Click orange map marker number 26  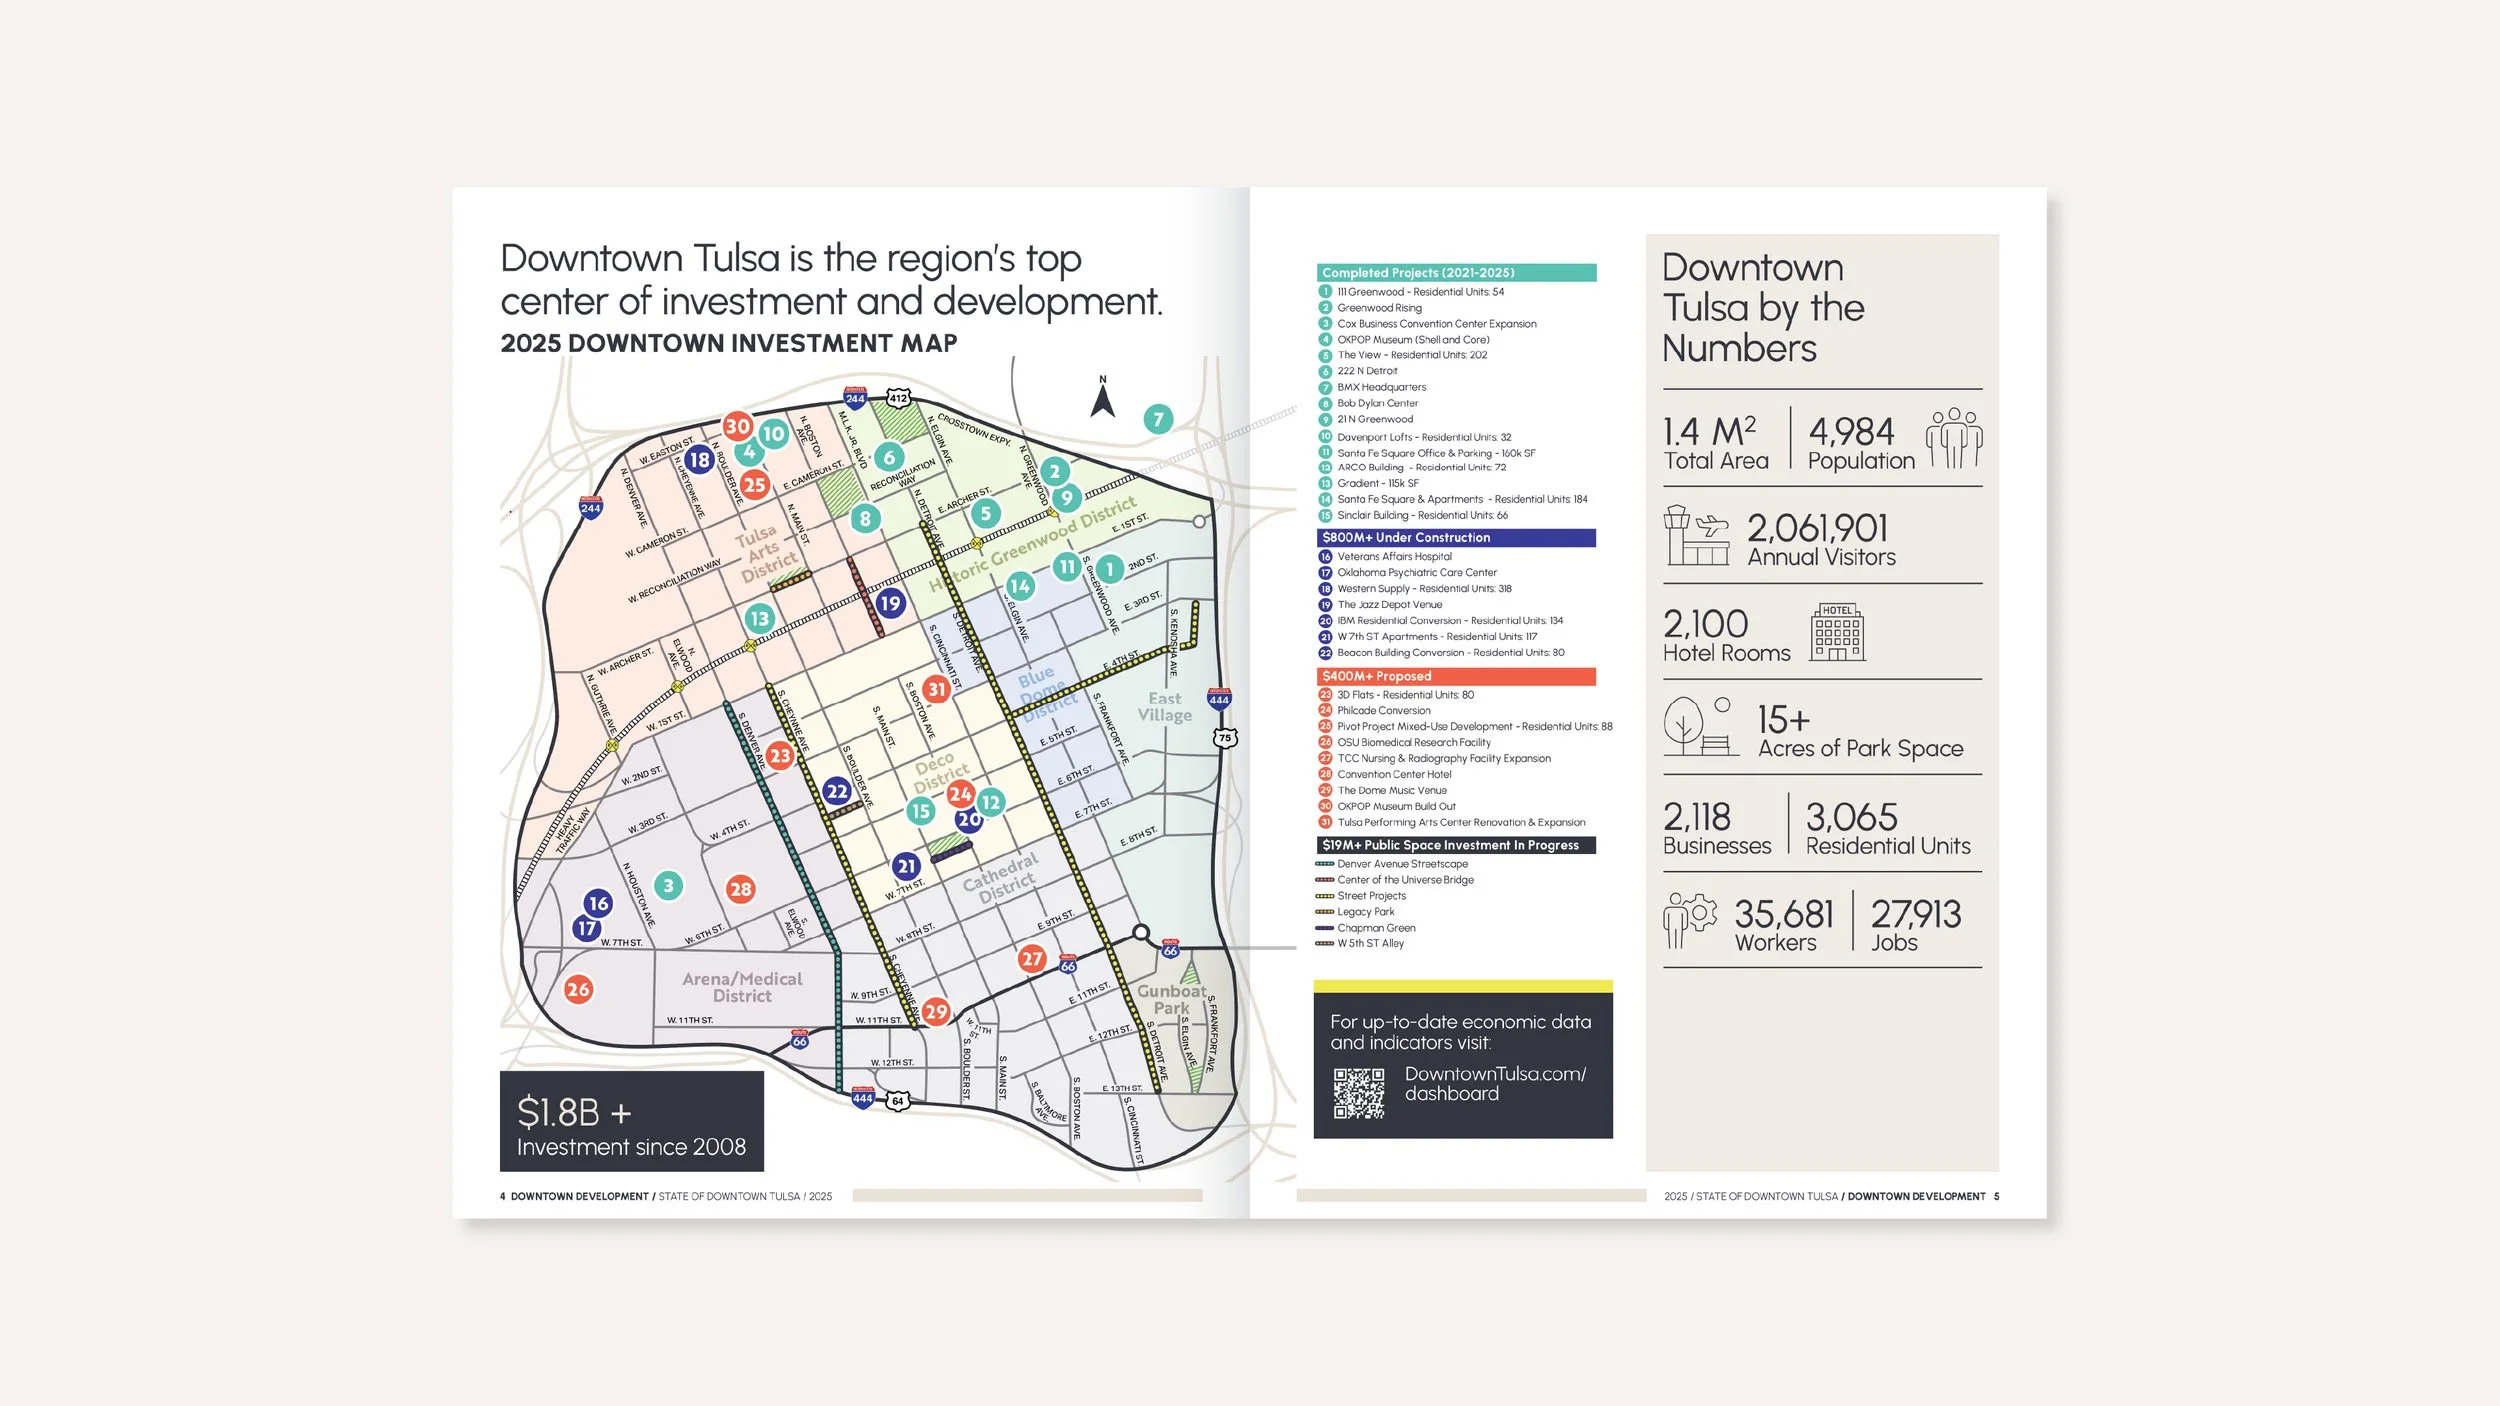click(x=578, y=989)
